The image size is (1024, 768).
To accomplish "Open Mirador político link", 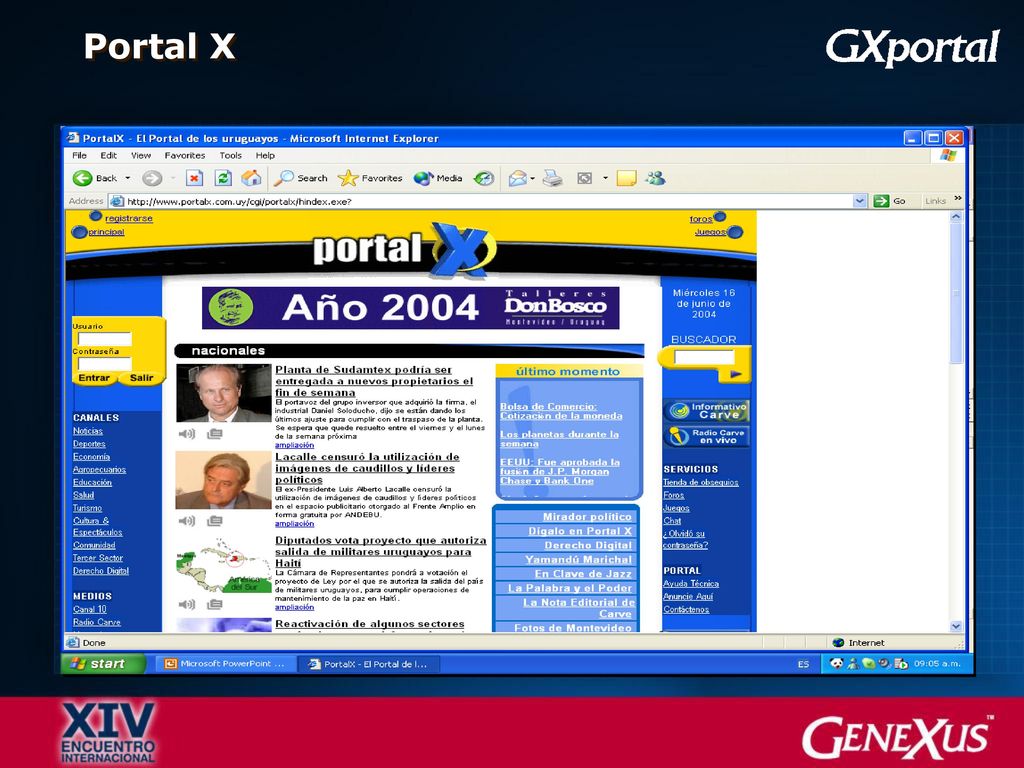I will pos(587,517).
